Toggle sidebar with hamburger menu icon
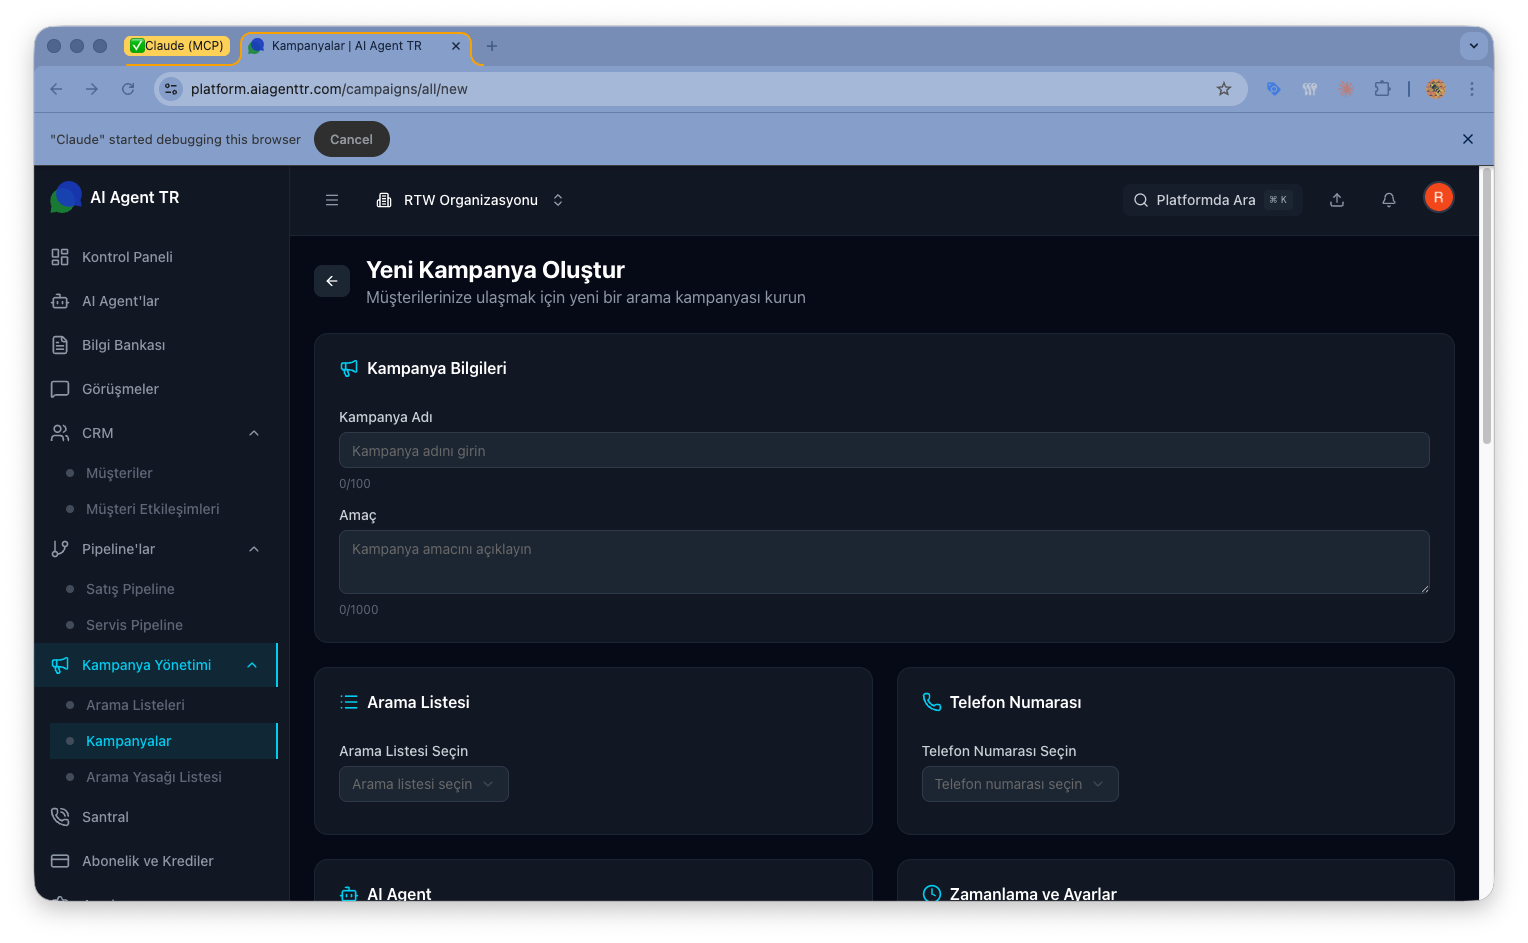 click(x=332, y=200)
